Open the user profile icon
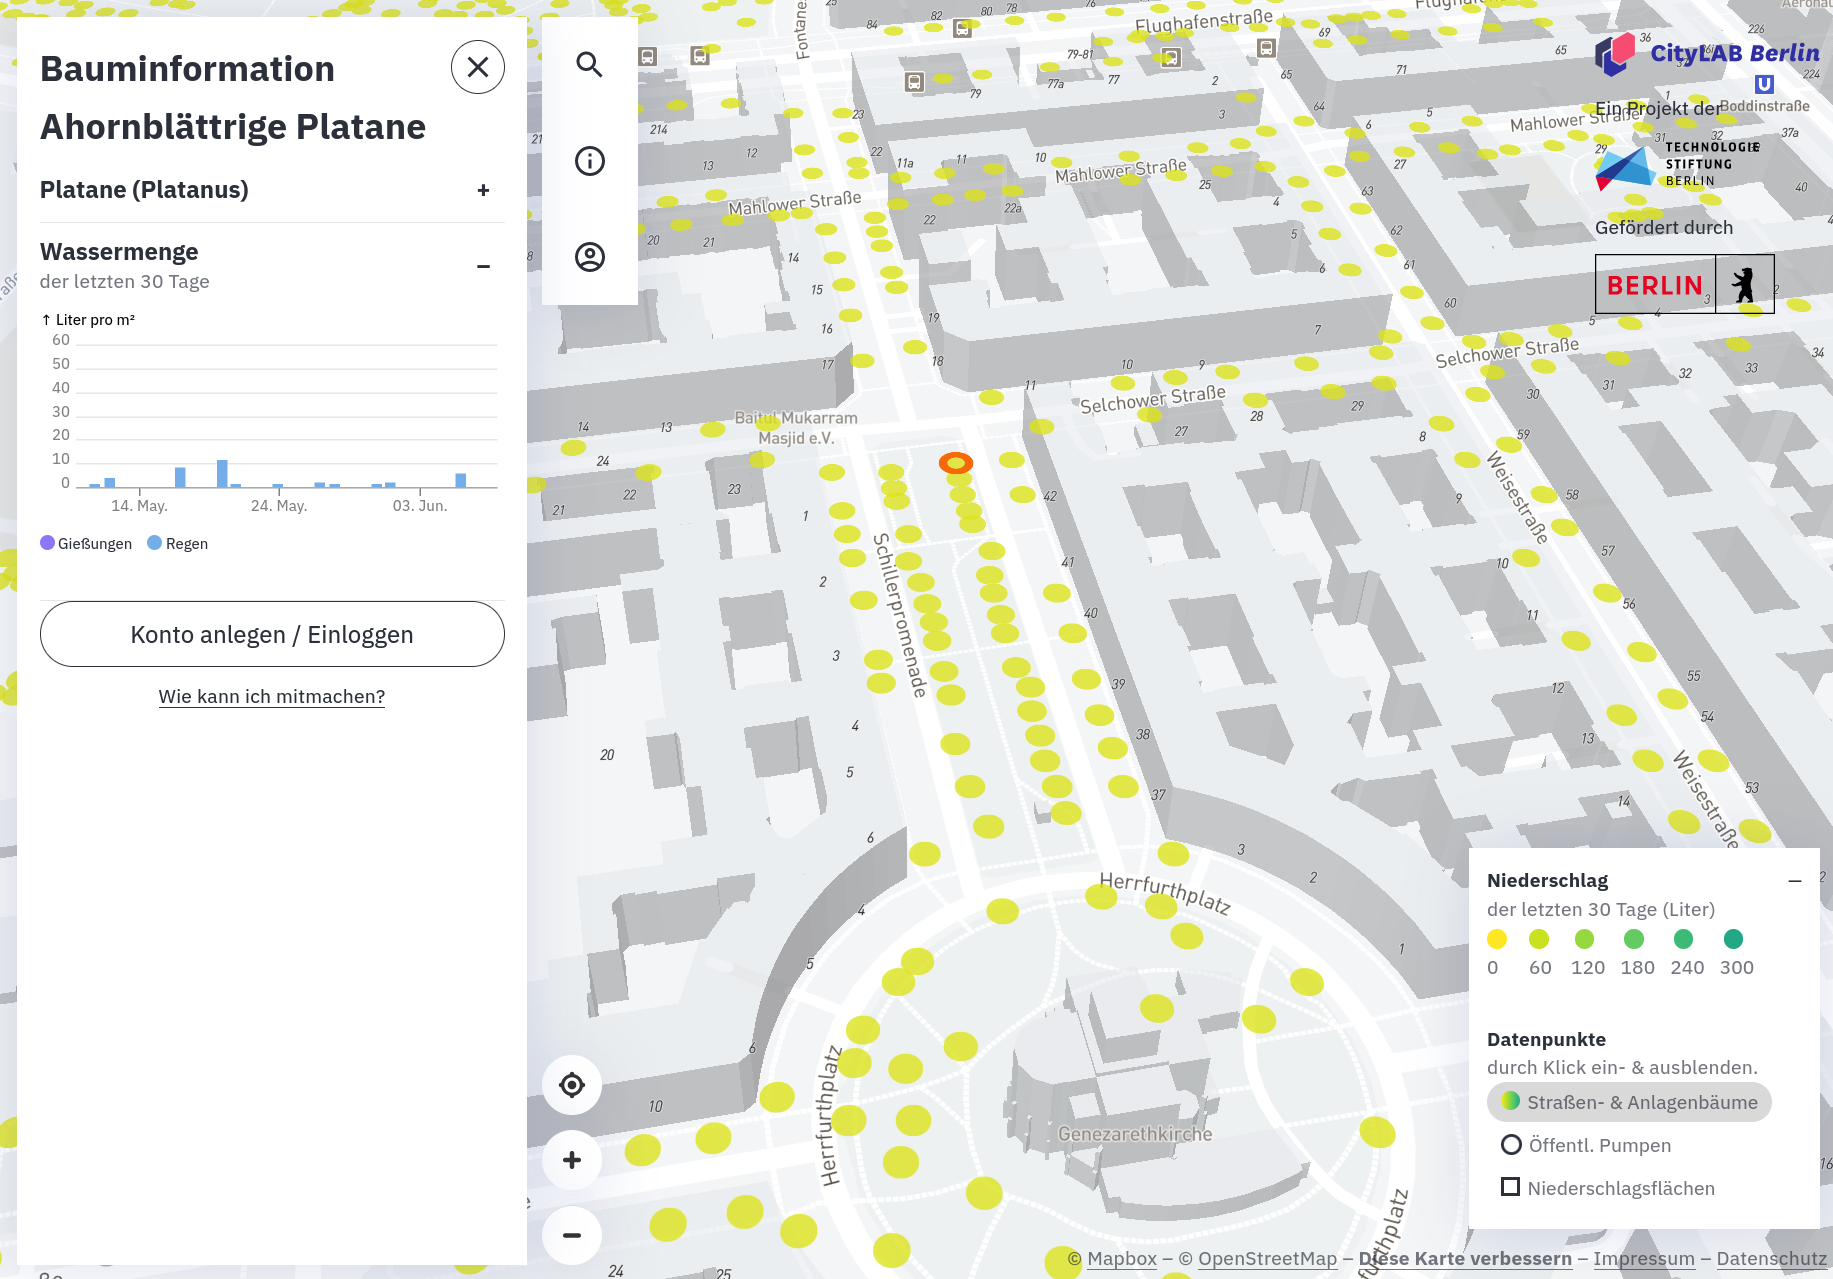The image size is (1833, 1279). (x=590, y=257)
